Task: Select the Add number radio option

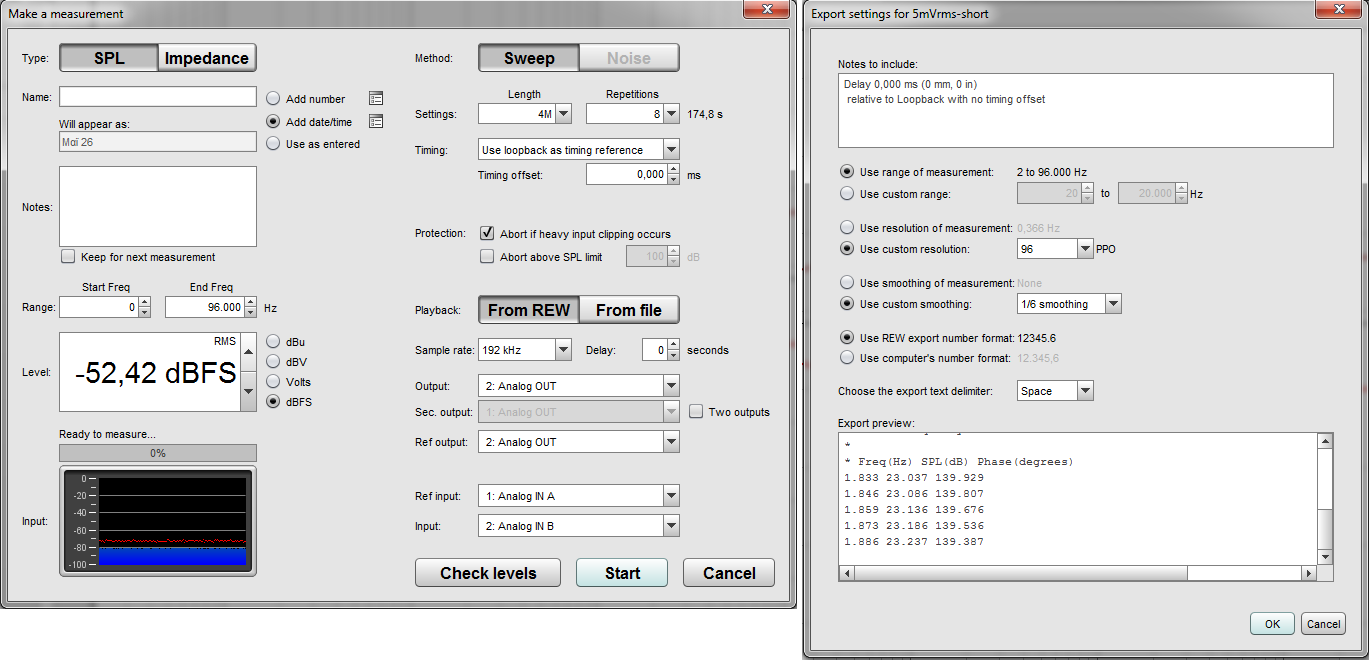Action: (273, 99)
